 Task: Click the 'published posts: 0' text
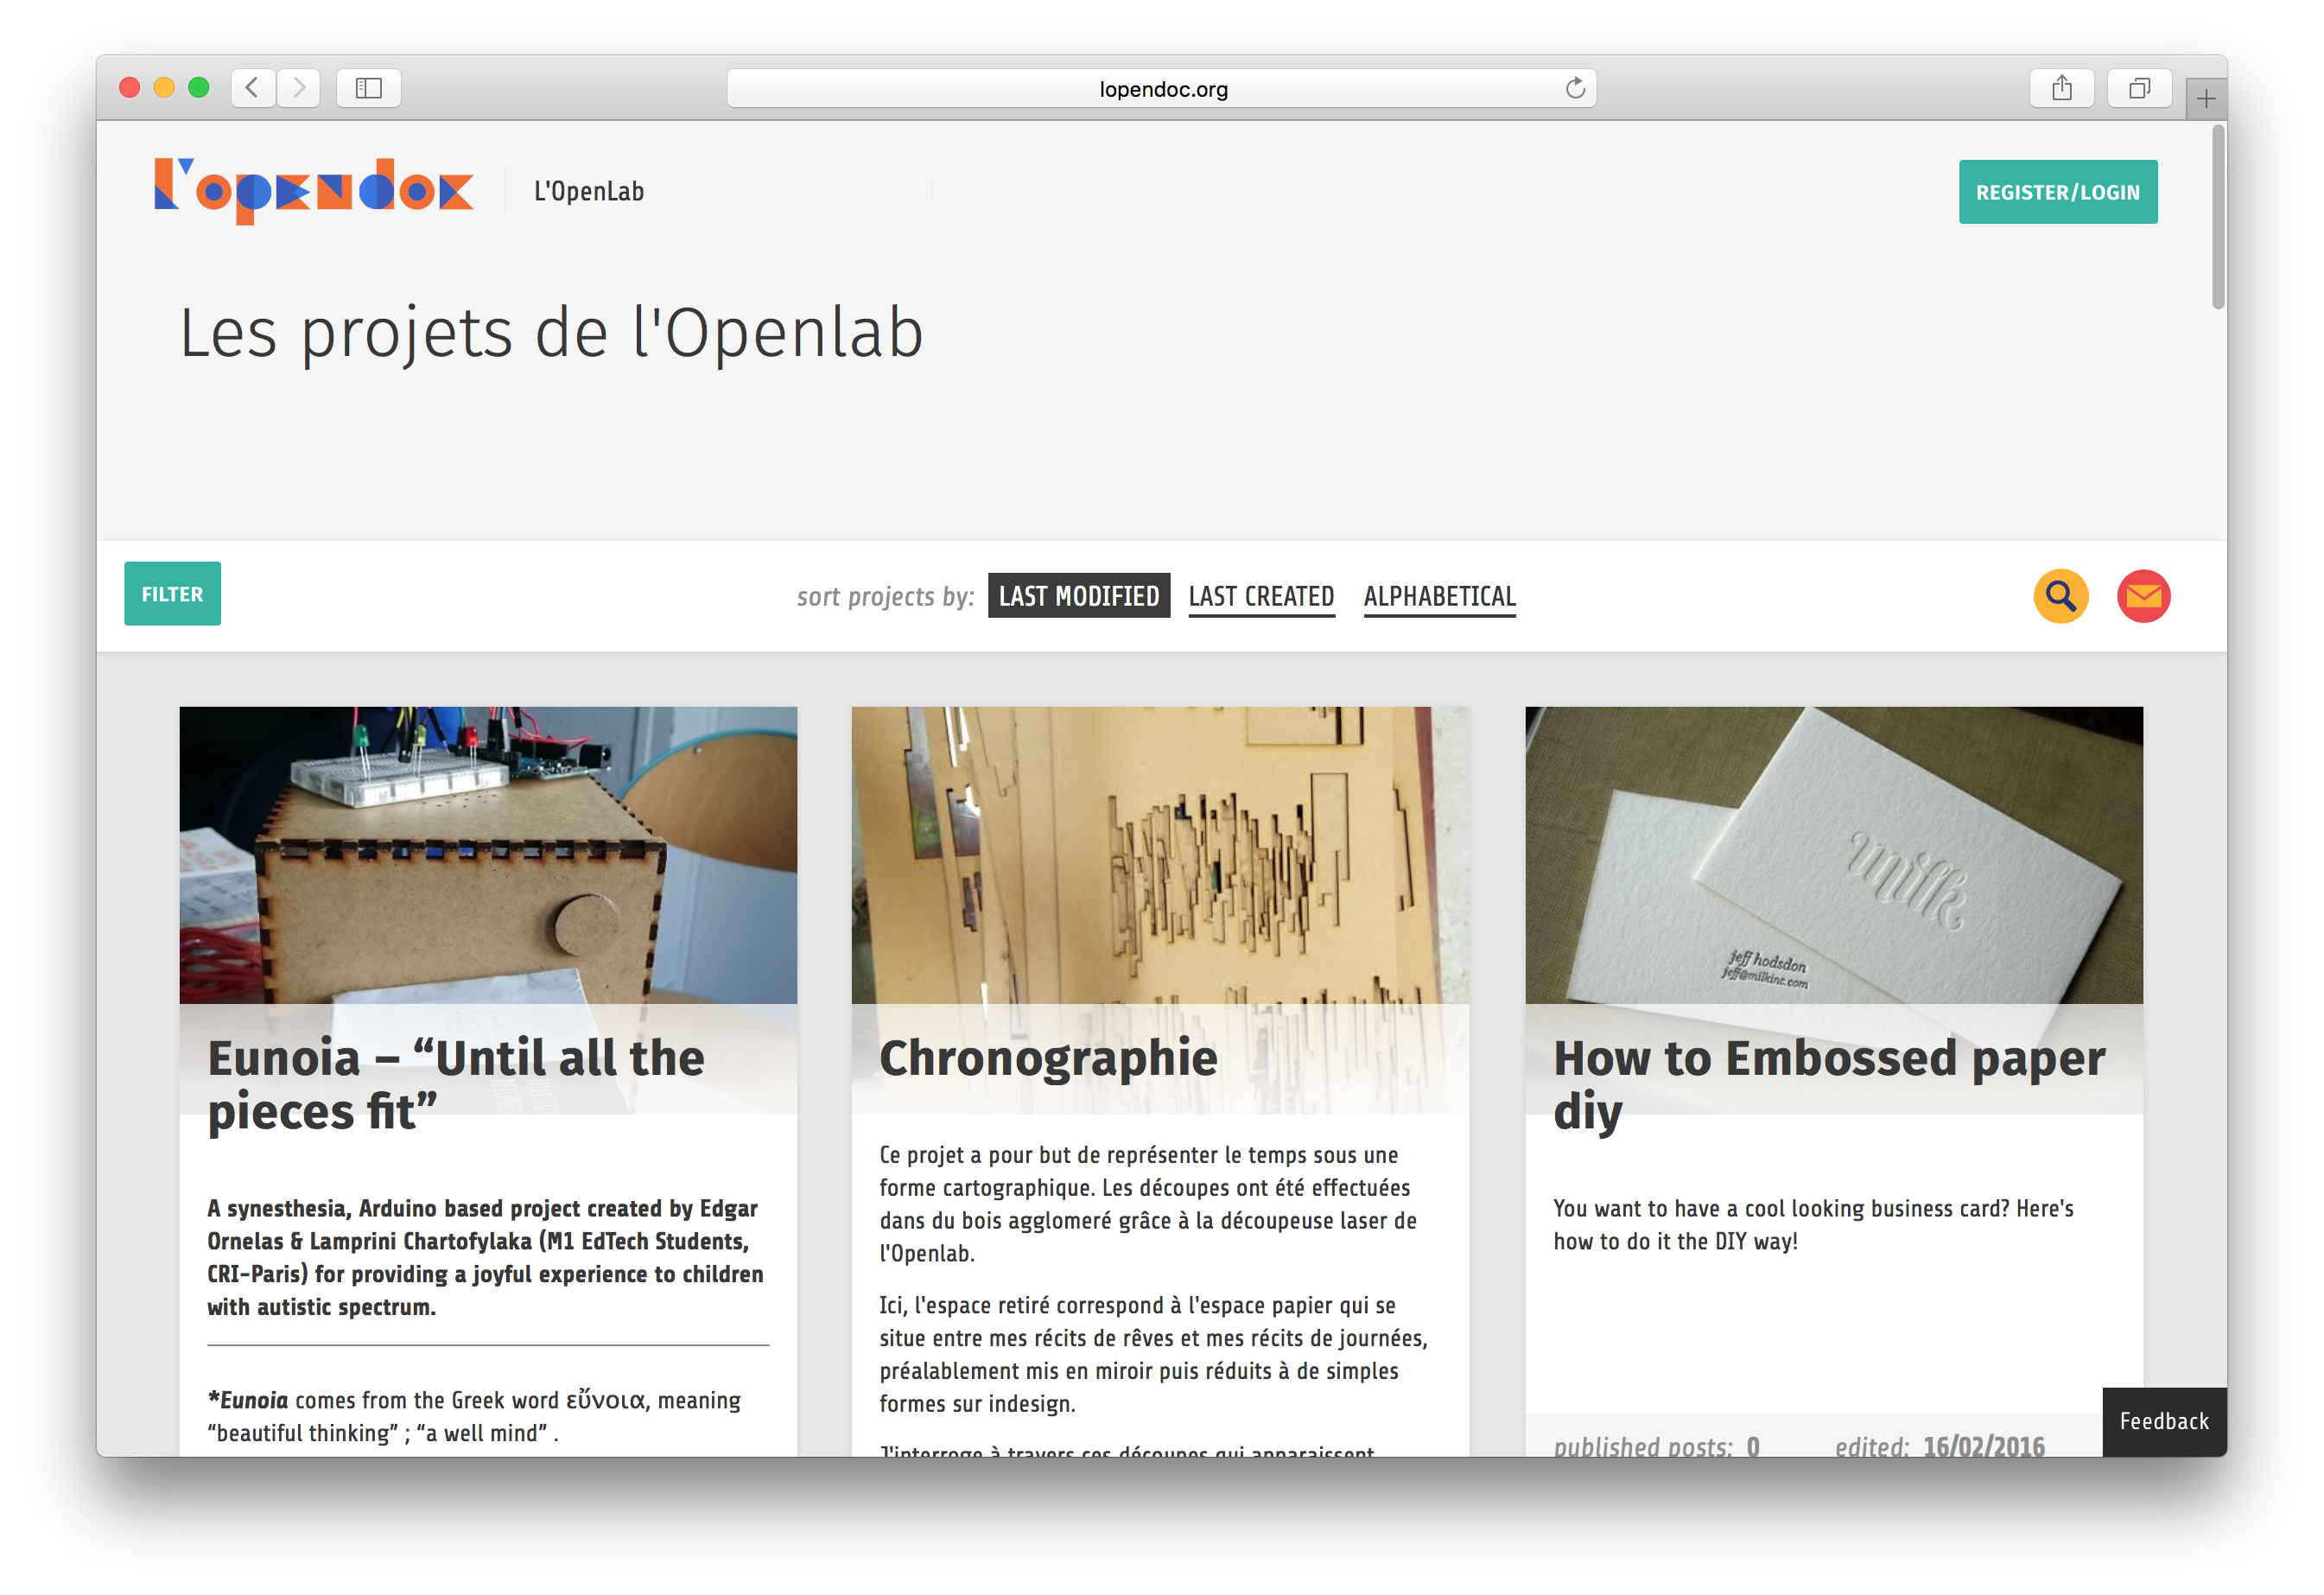point(1656,1446)
